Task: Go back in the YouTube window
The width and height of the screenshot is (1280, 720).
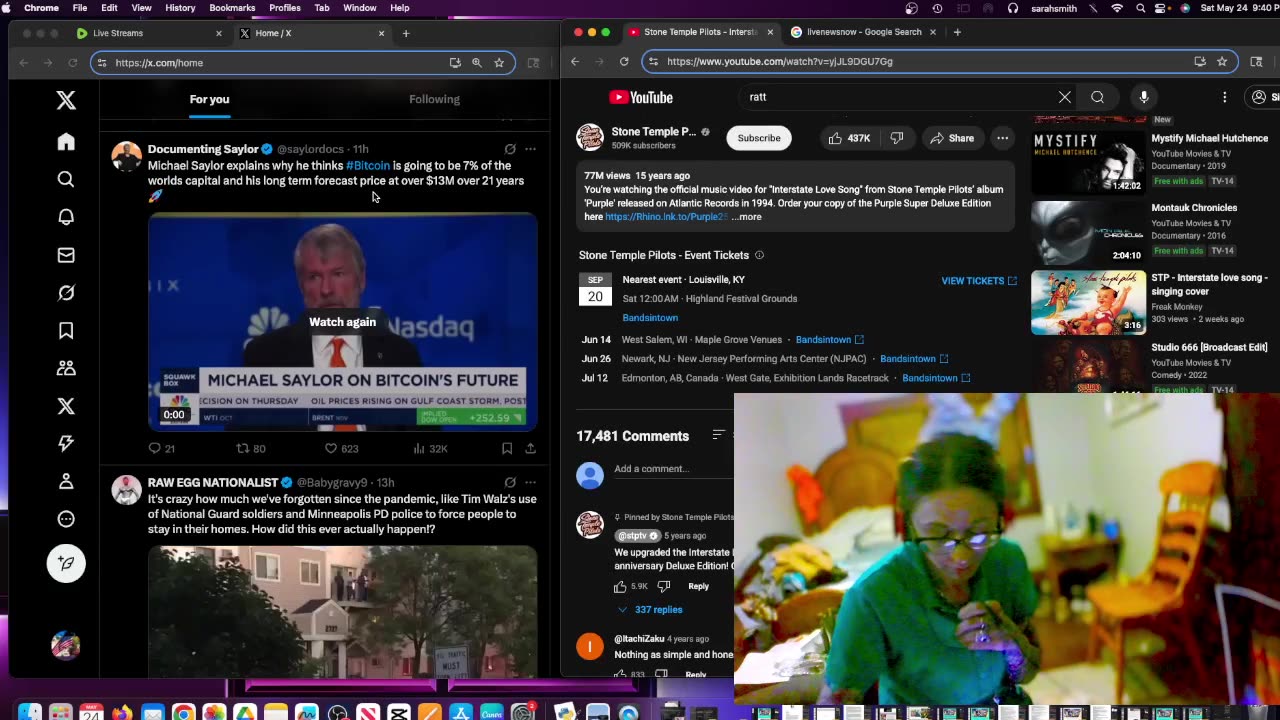Action: pos(575,61)
